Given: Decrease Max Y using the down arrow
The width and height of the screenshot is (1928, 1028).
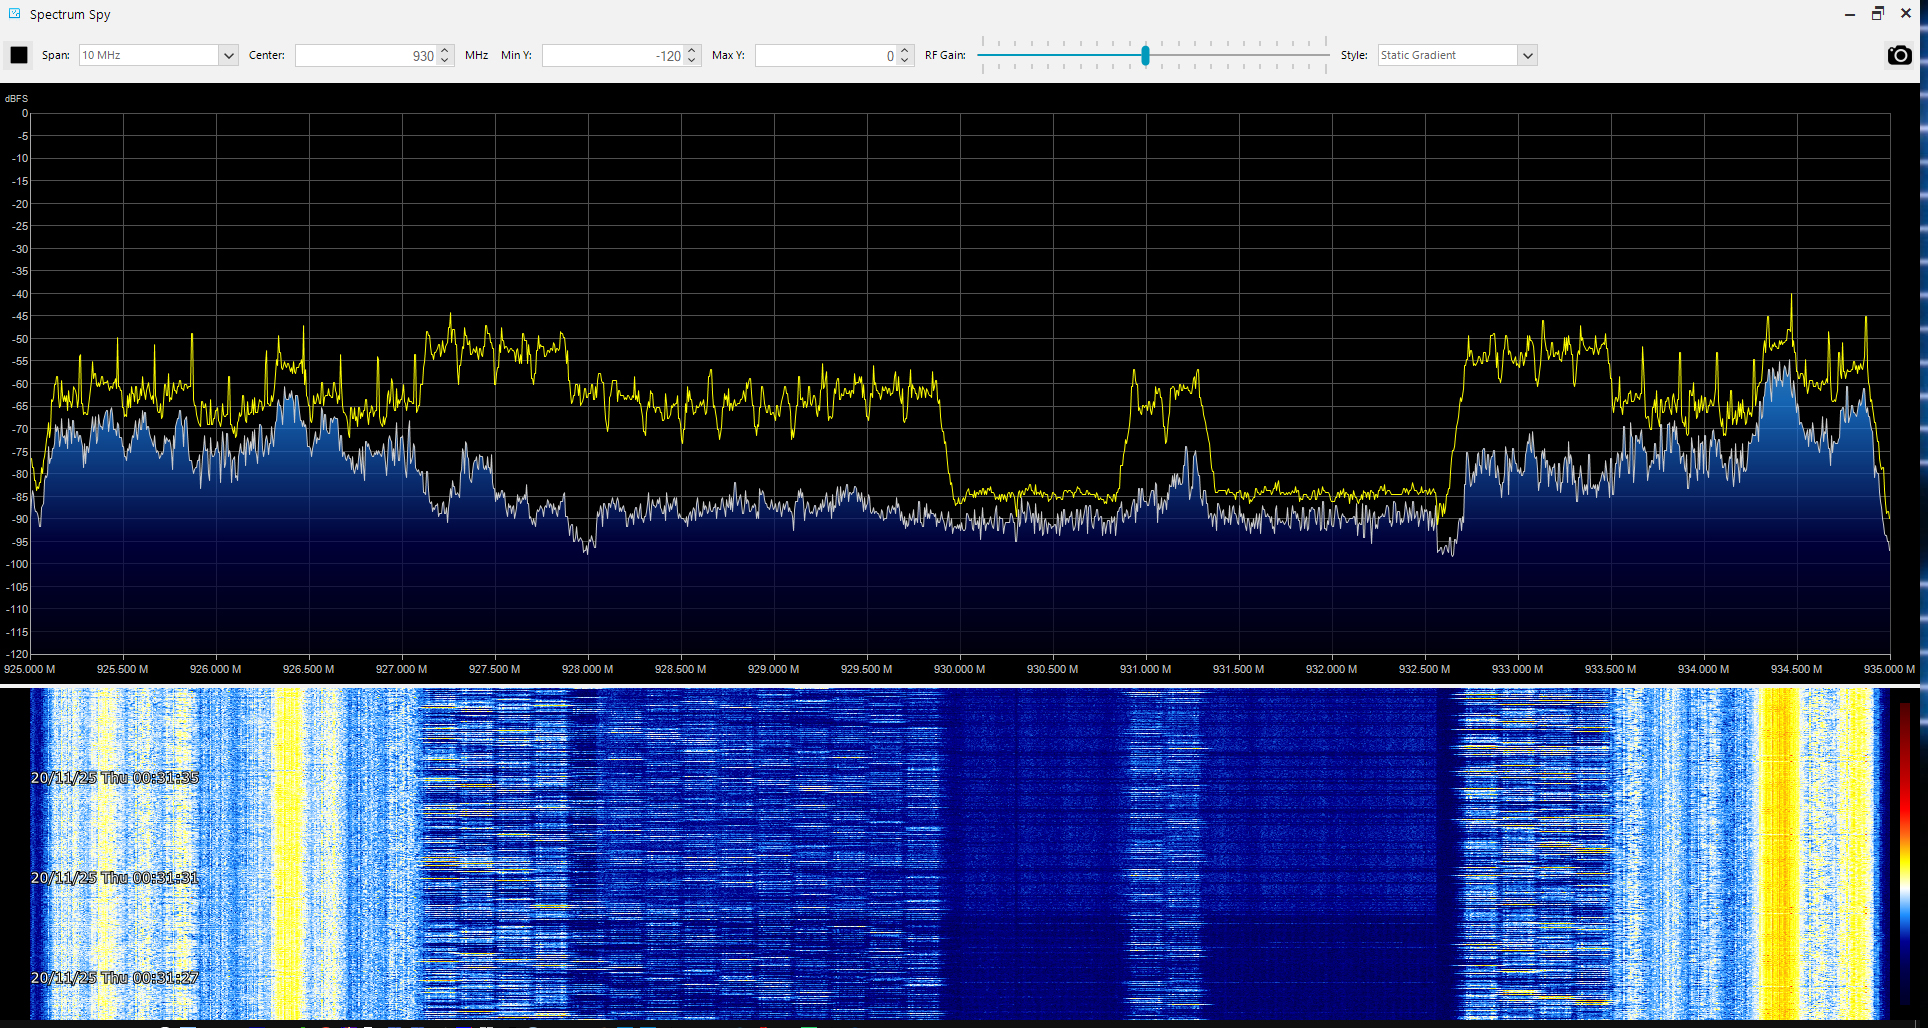Looking at the screenshot, I should pyautogui.click(x=904, y=61).
